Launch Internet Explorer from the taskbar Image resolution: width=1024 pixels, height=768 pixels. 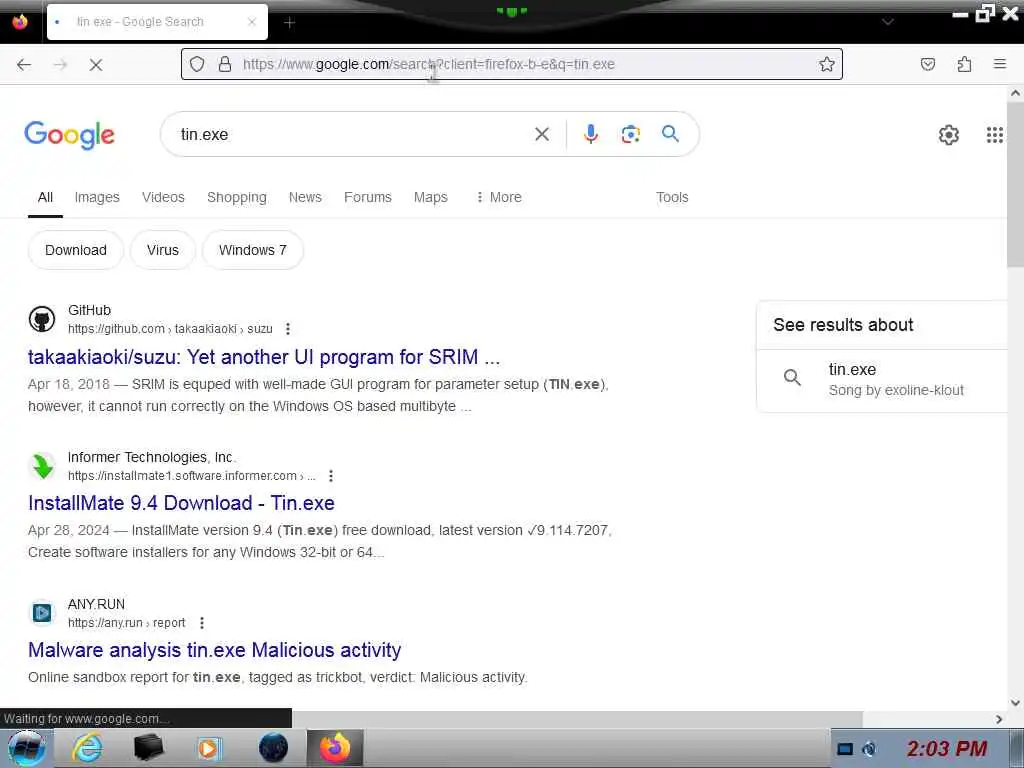coord(87,748)
